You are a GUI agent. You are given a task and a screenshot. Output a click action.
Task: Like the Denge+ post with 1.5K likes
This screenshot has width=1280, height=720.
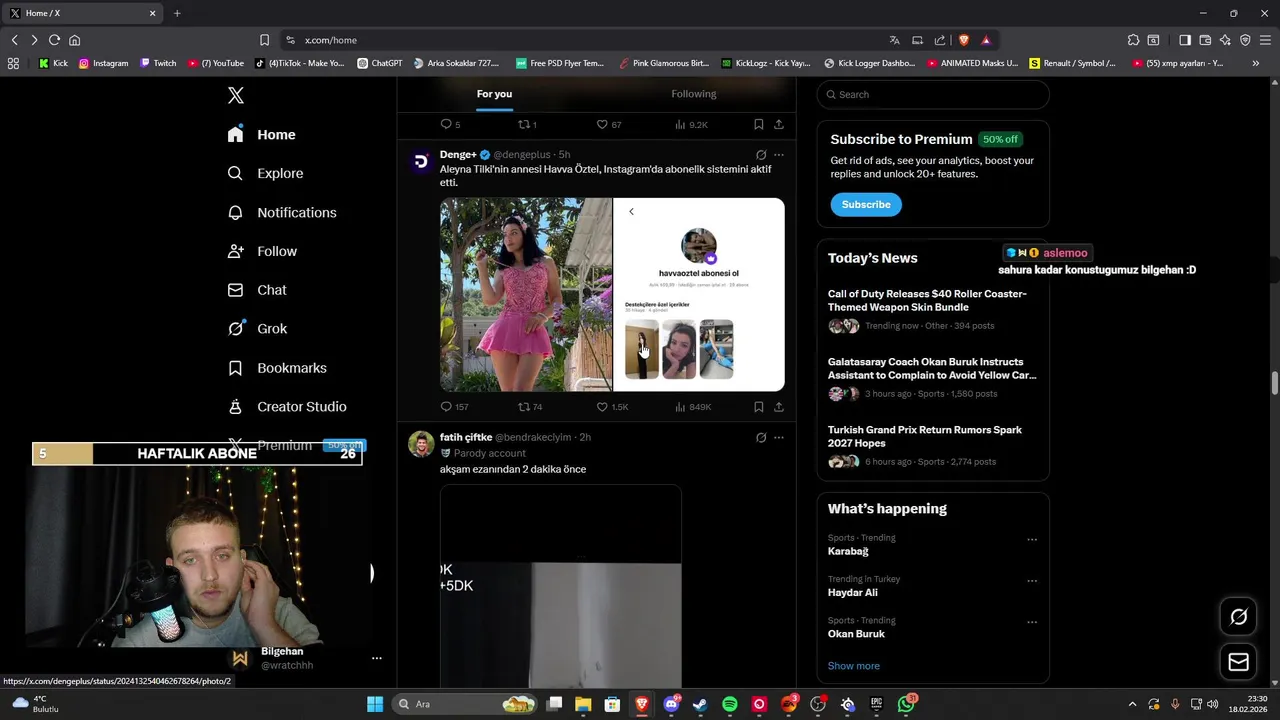coord(612,407)
